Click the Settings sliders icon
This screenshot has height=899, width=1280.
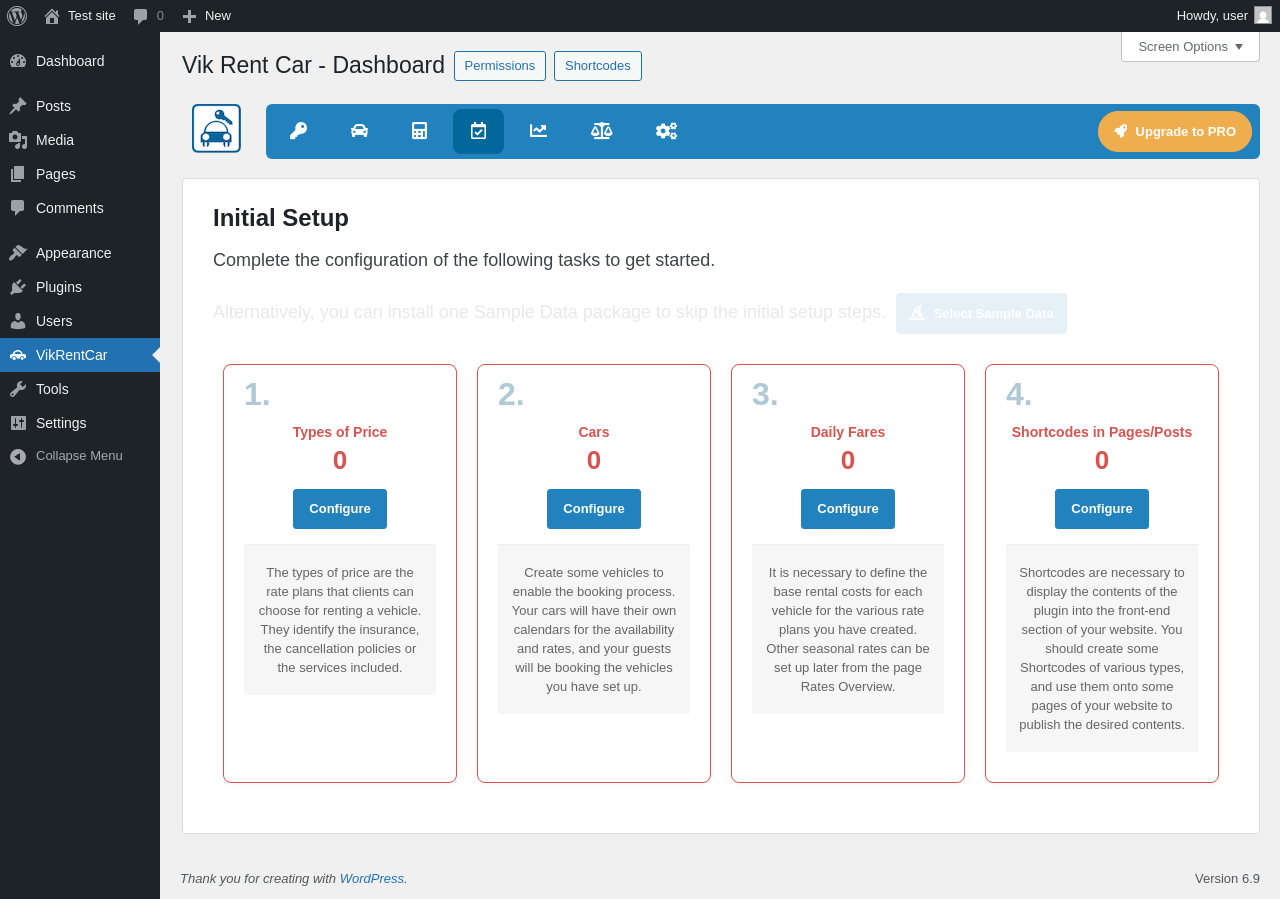click(x=18, y=423)
